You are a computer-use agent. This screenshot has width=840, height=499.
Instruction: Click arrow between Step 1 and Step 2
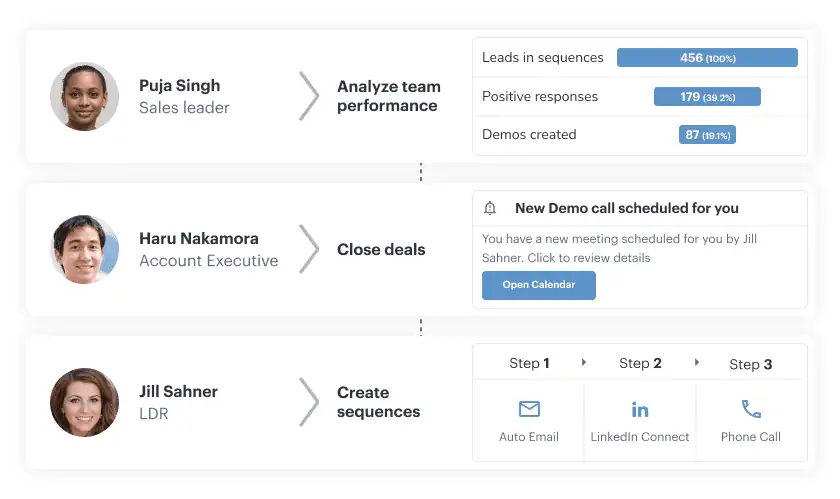pyautogui.click(x=584, y=362)
